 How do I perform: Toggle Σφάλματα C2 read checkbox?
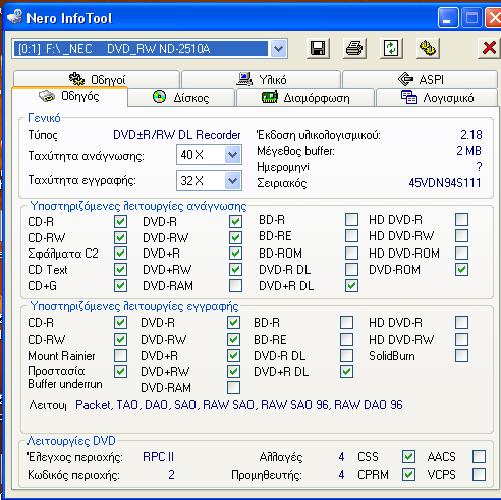(120, 253)
